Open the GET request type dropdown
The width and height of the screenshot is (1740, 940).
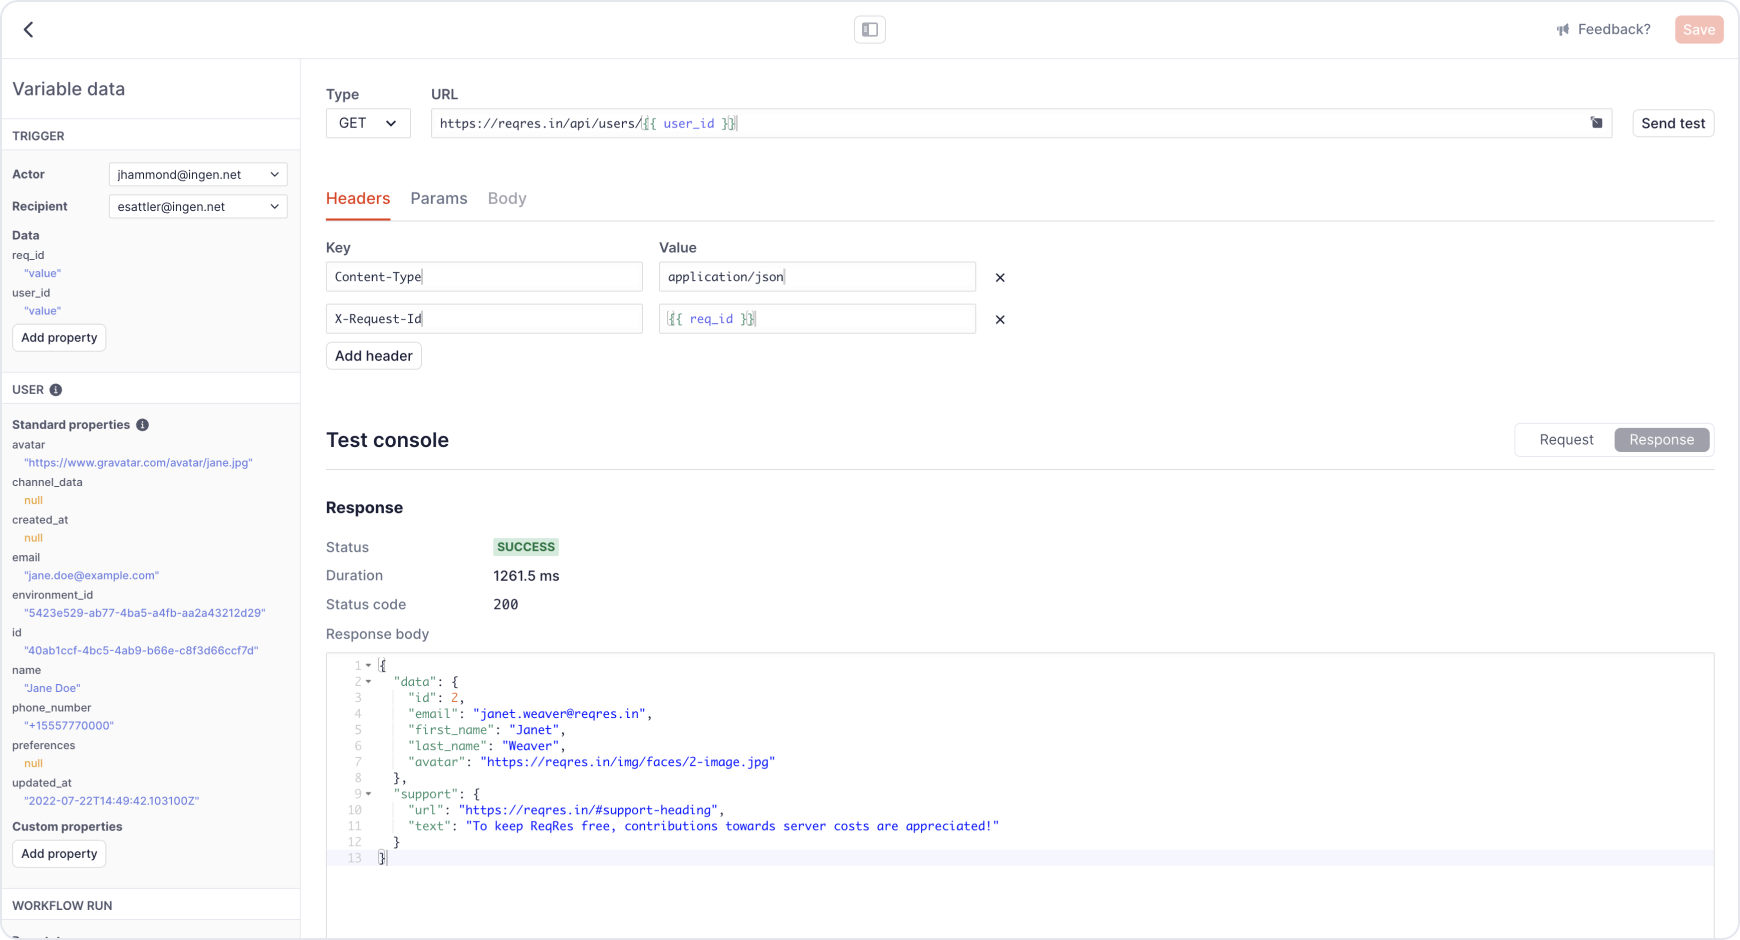tap(367, 123)
